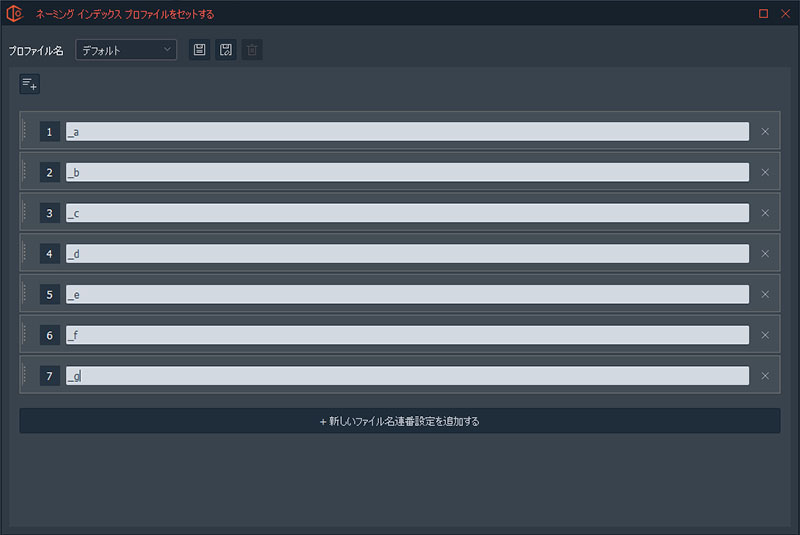800x535 pixels.
Task: Focus the _b index input field
Action: (407, 172)
